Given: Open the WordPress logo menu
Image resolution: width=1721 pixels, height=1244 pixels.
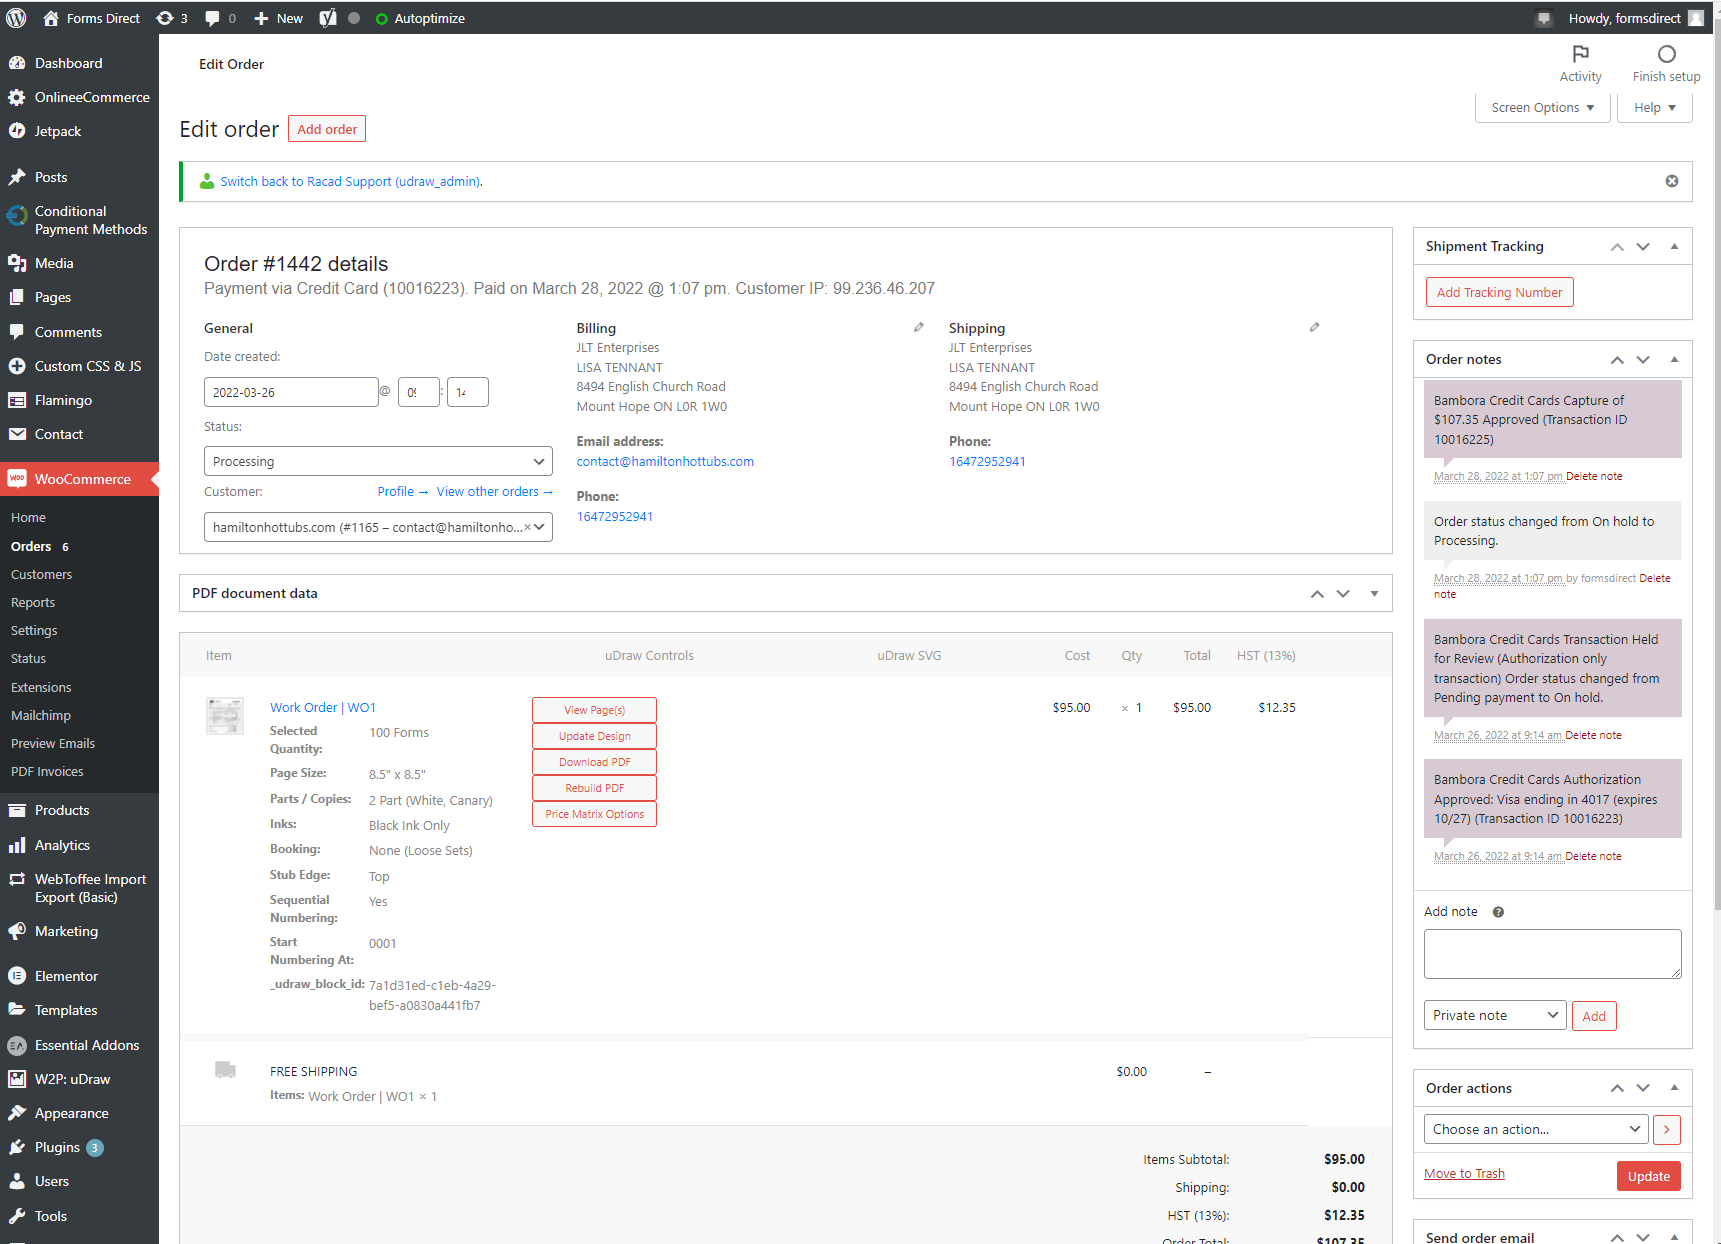Looking at the screenshot, I should click(17, 18).
